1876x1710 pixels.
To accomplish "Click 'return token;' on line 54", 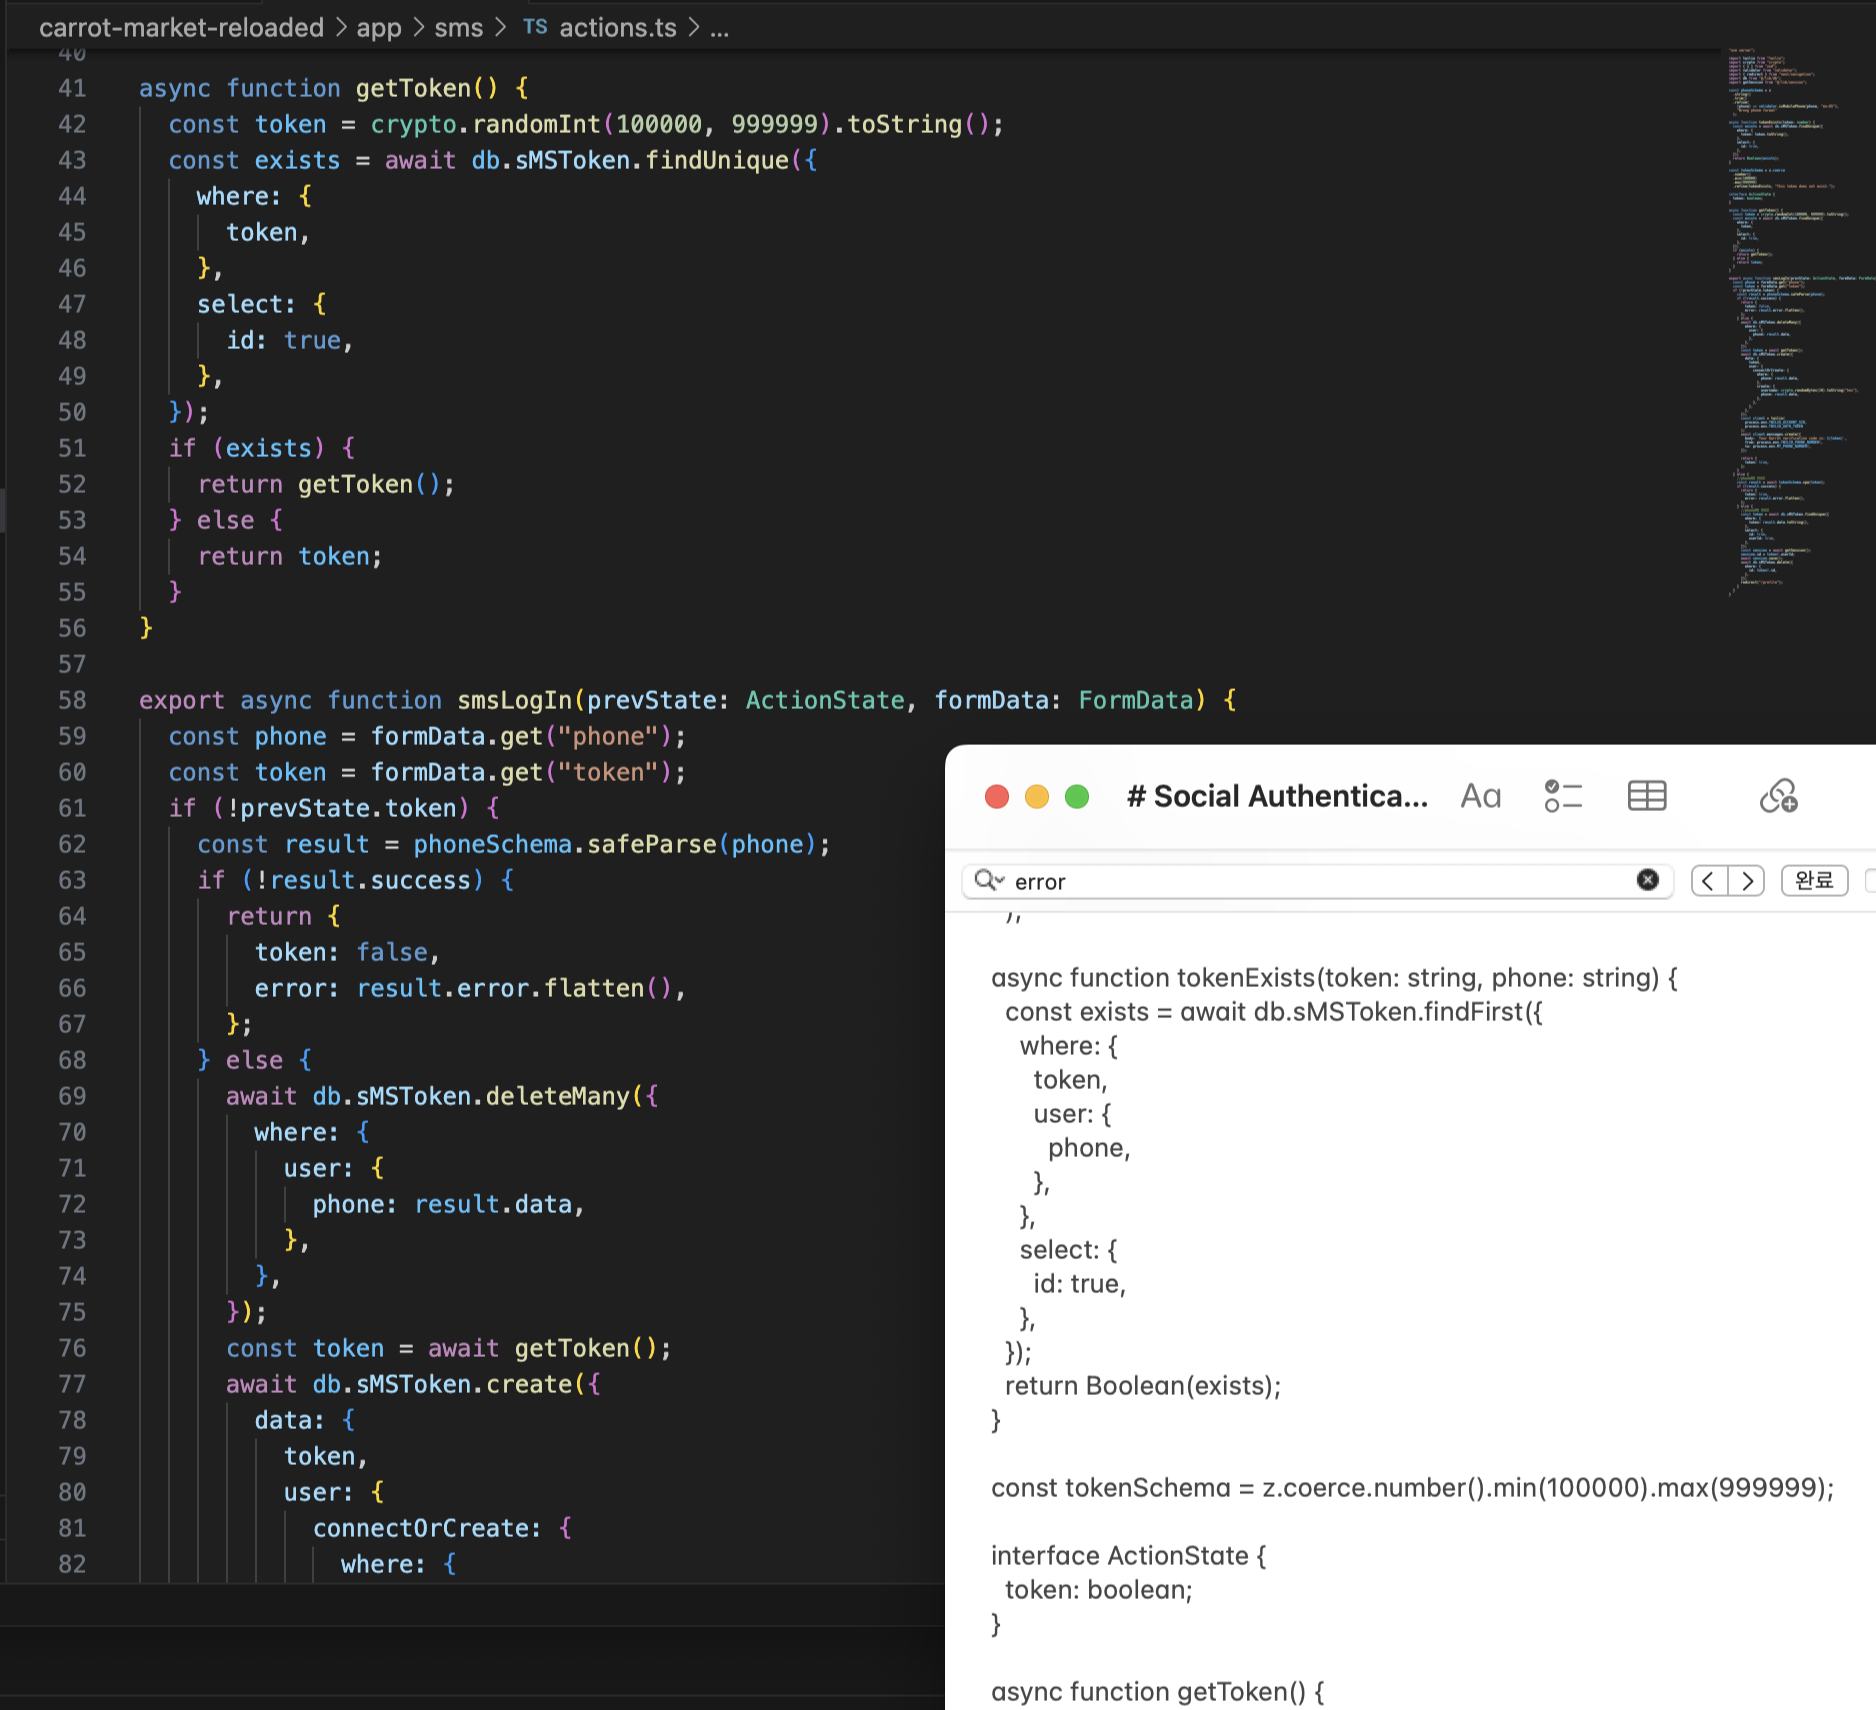I will point(290,556).
